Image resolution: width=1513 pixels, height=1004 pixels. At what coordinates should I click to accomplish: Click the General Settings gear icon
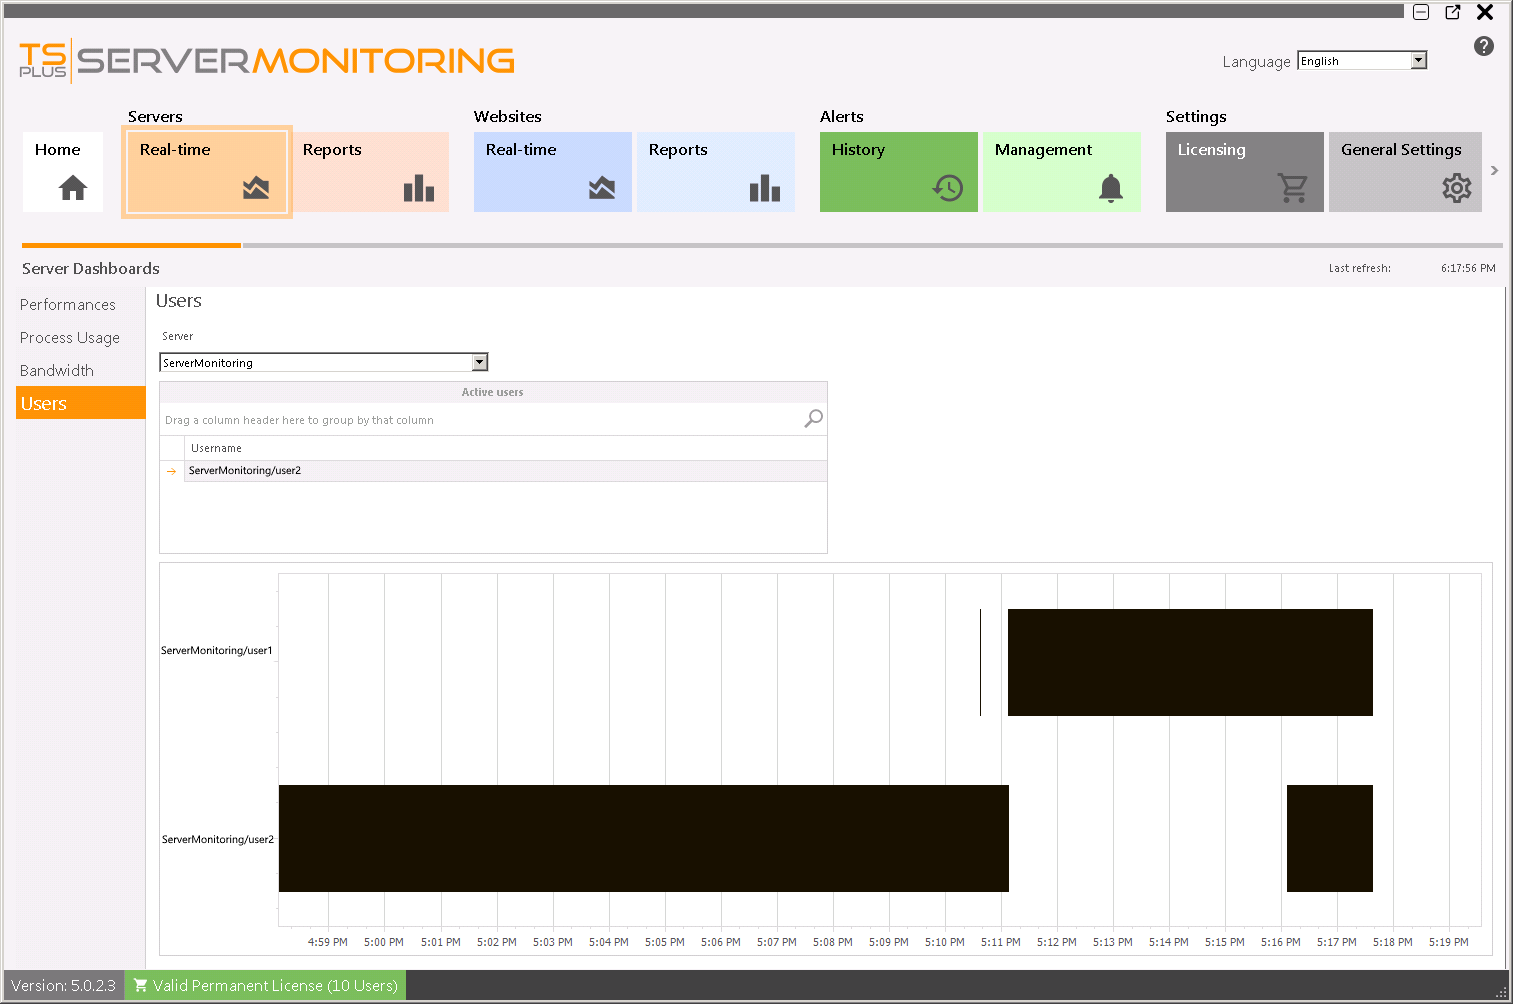(x=1456, y=187)
